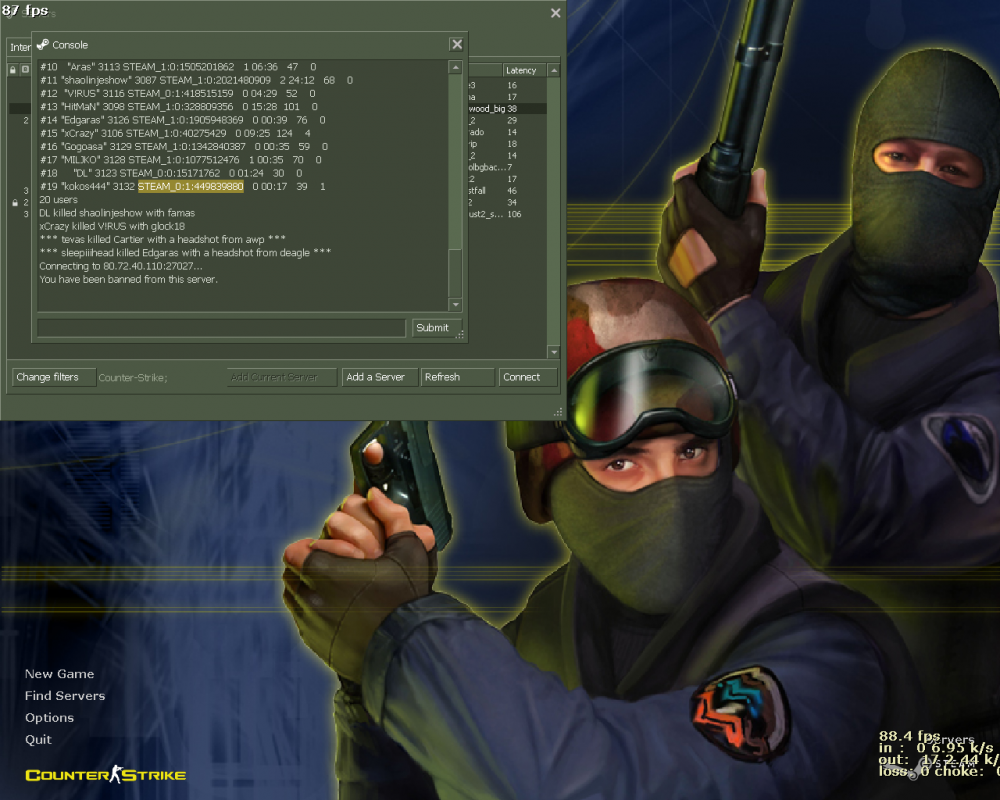Click the server list scroll-down arrow
This screenshot has width=1000, height=800.
point(553,351)
